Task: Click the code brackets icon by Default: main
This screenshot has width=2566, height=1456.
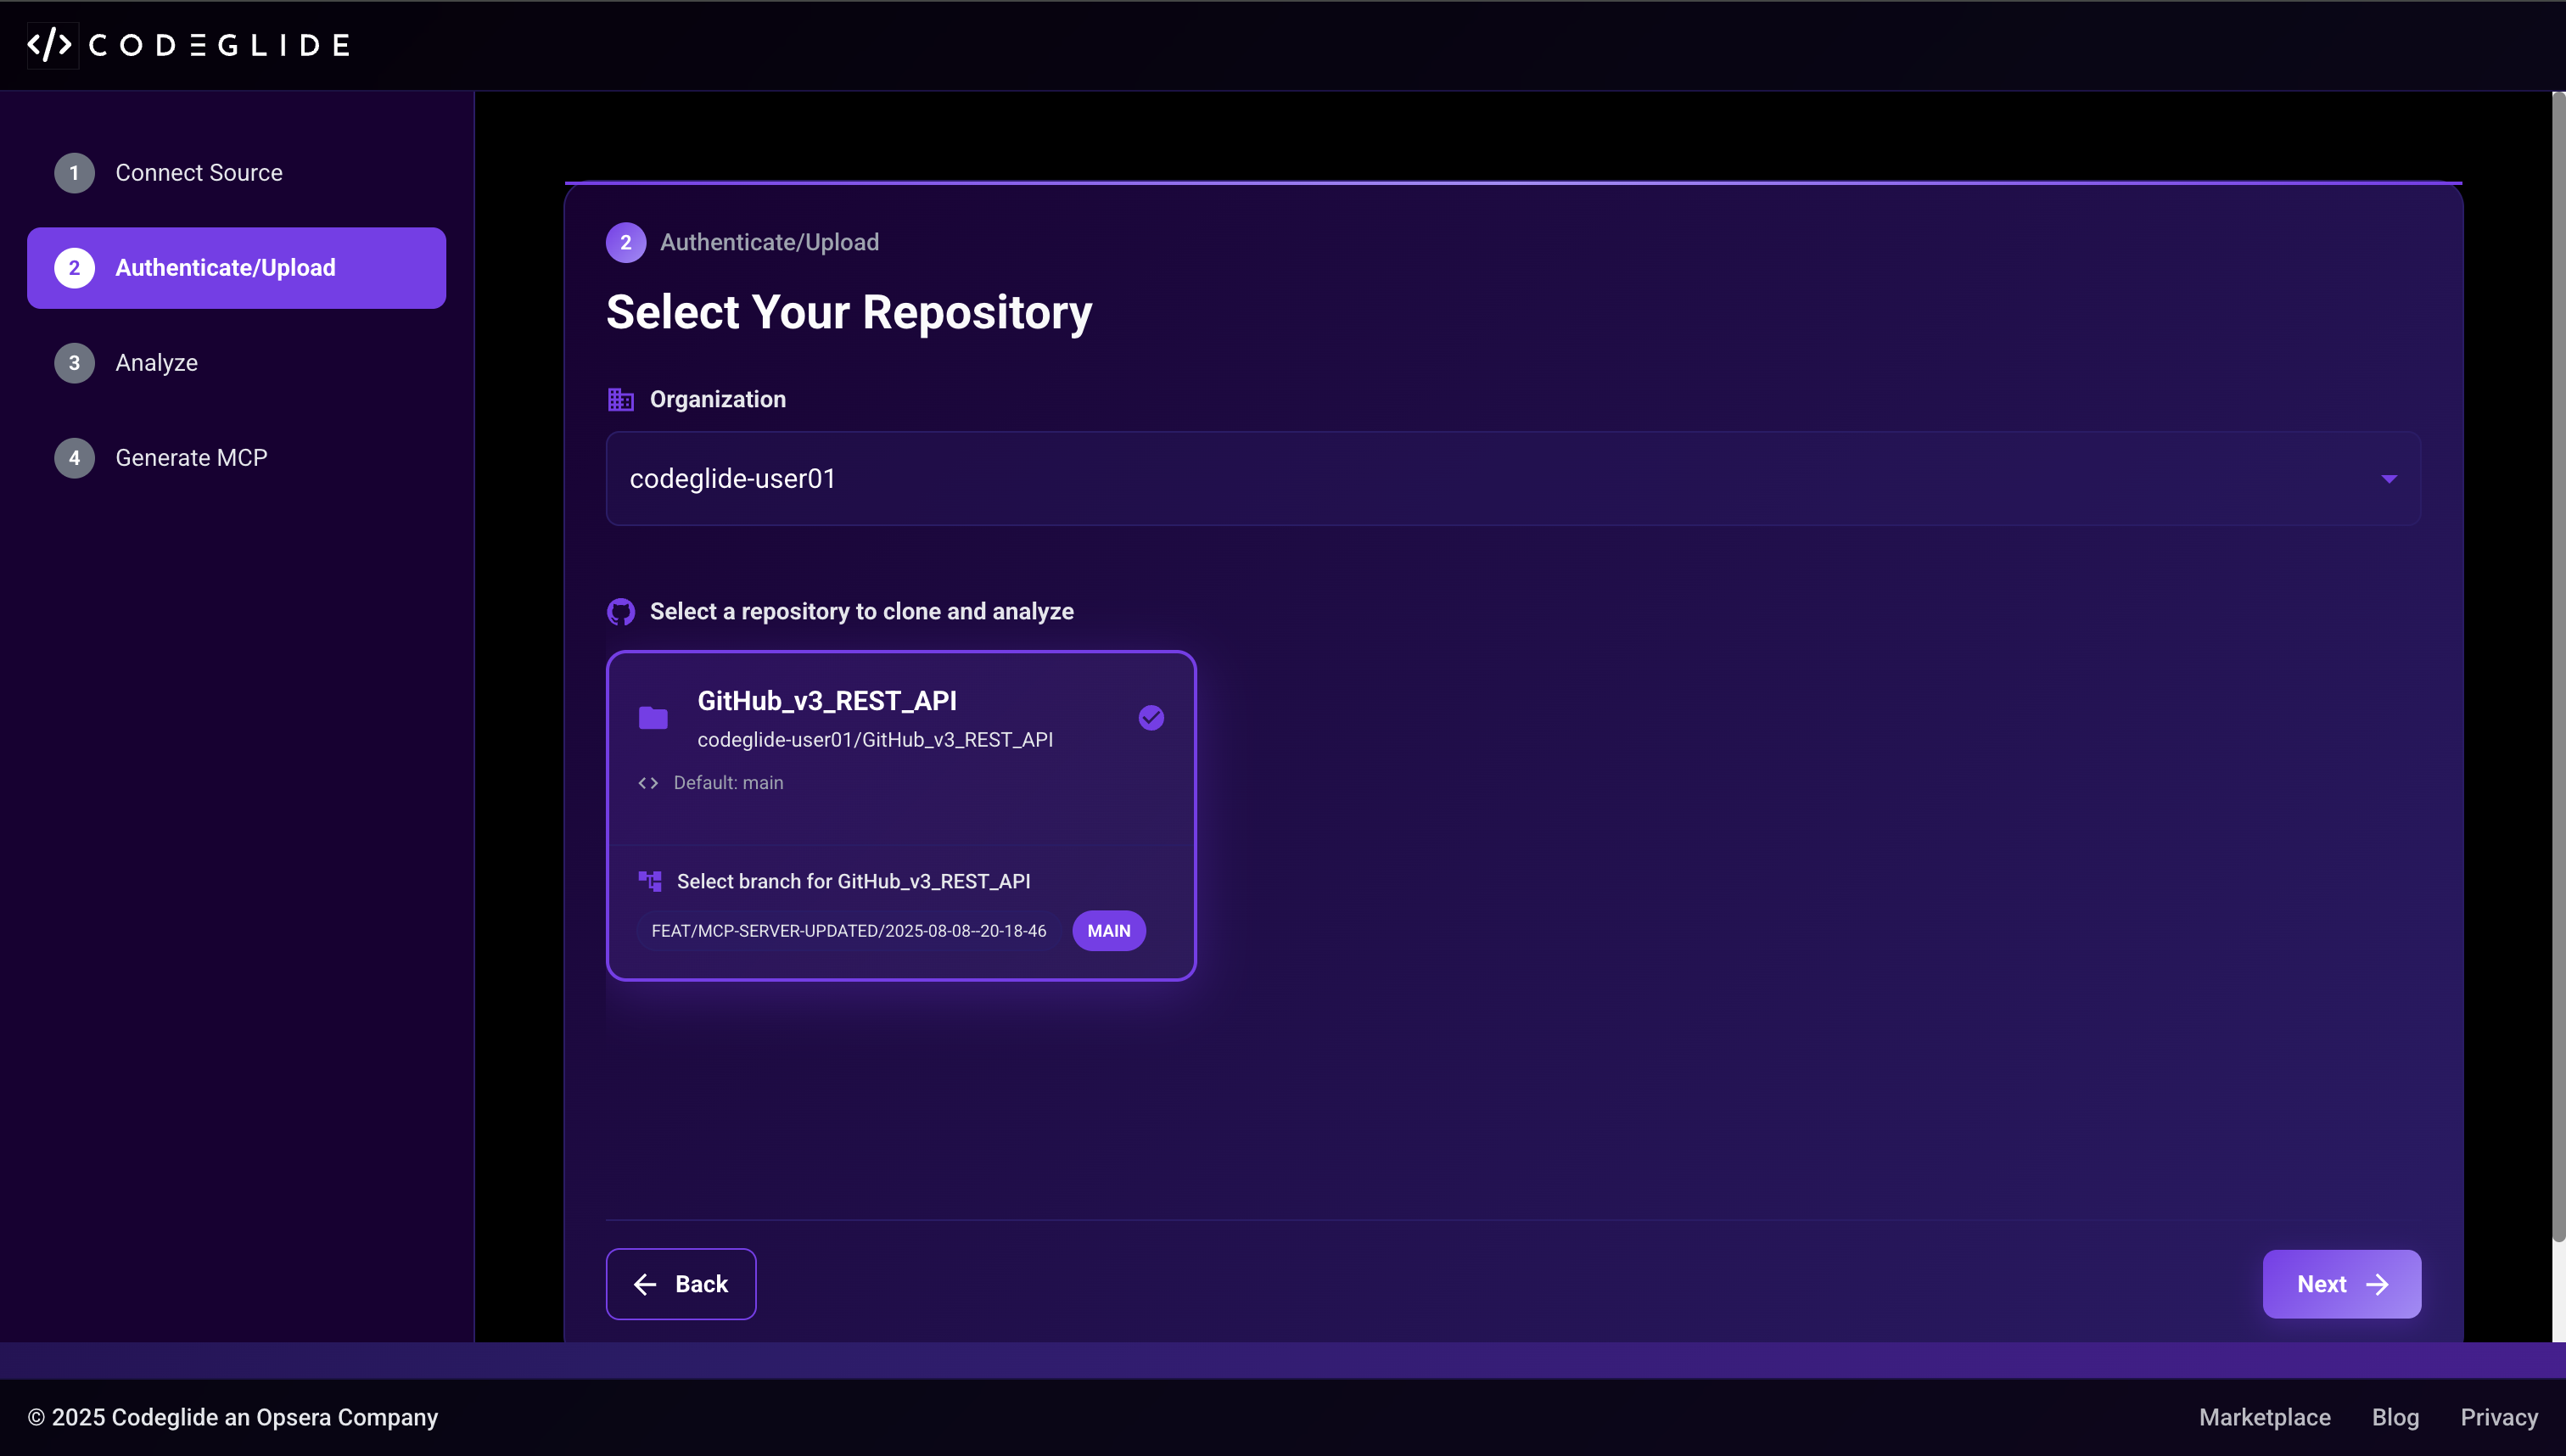Action: tap(648, 783)
